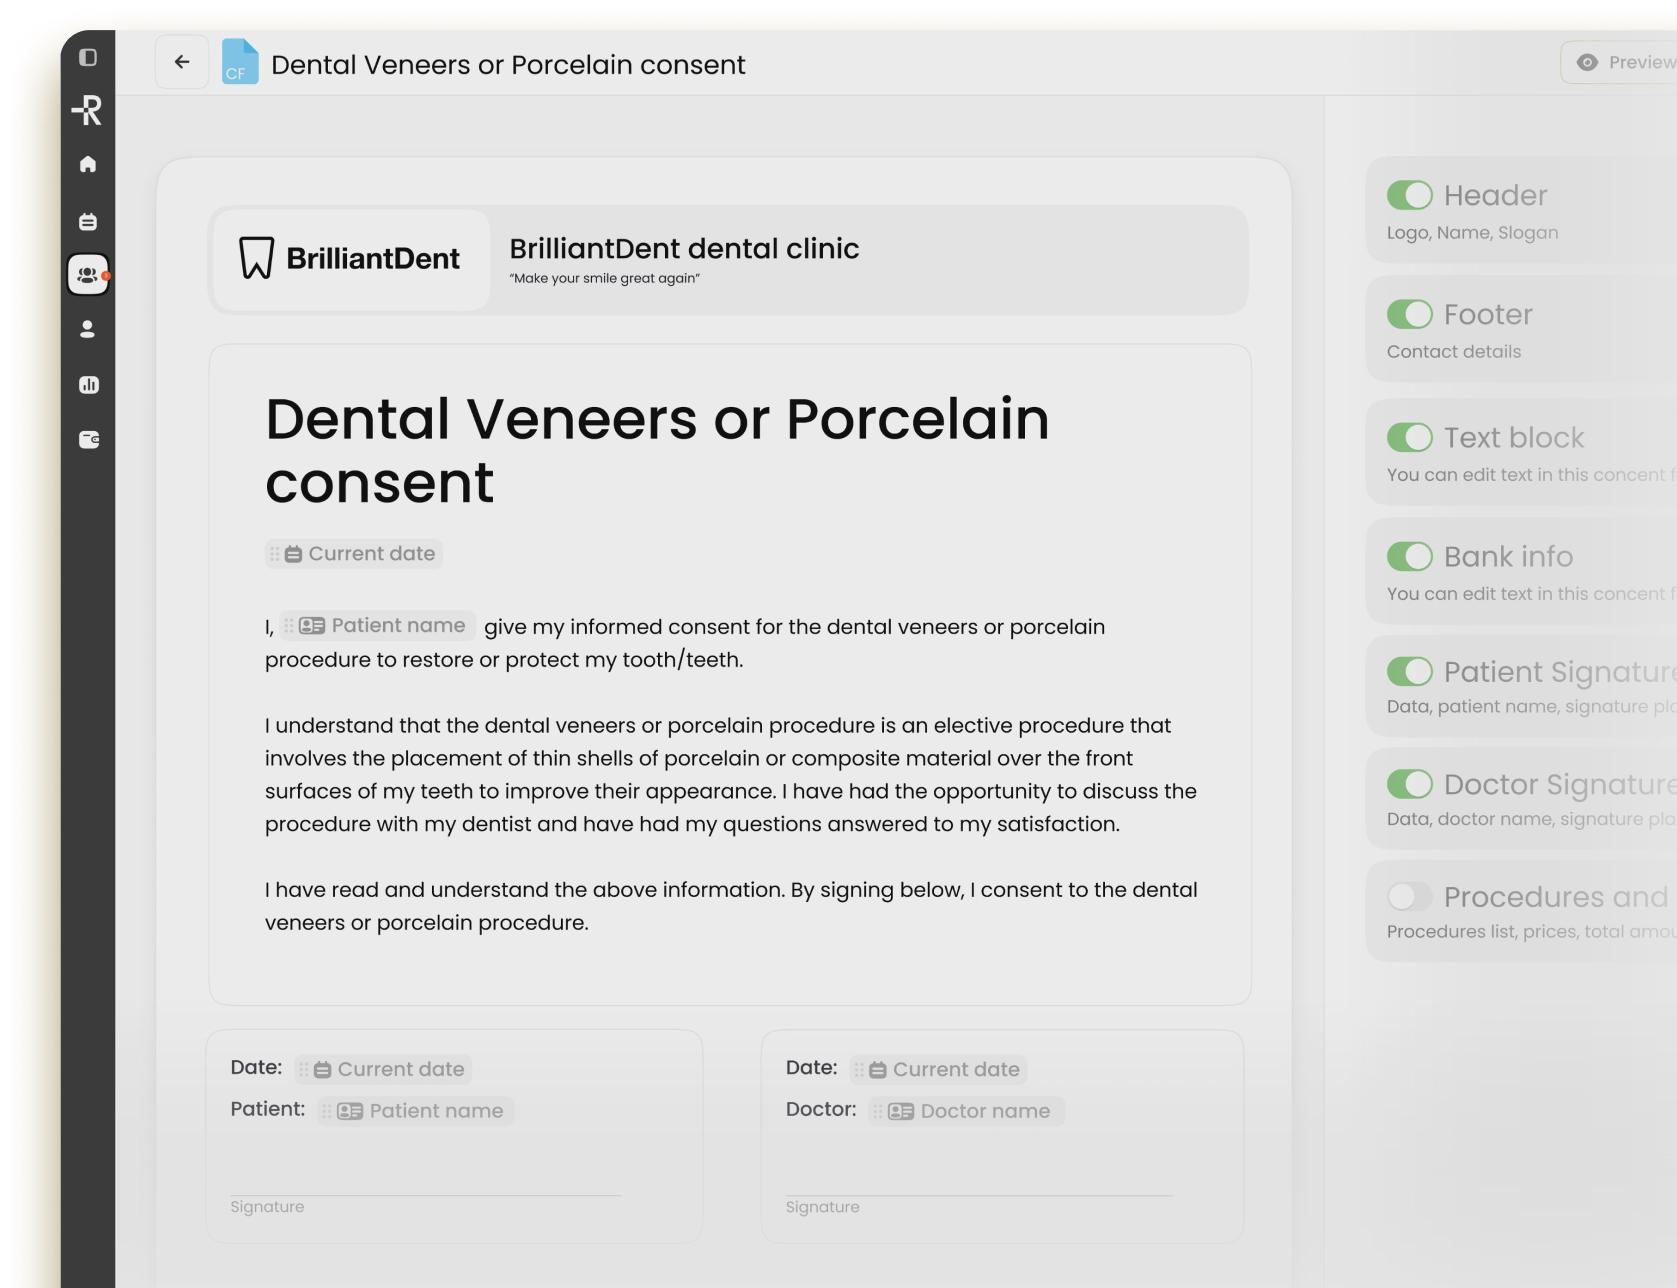Toggle the sidebar collapse icon
1677x1288 pixels.
[88, 58]
